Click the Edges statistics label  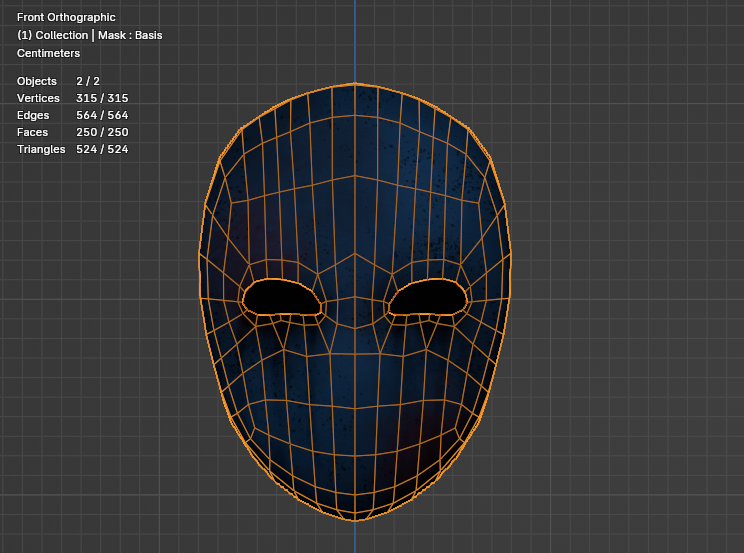click(33, 115)
